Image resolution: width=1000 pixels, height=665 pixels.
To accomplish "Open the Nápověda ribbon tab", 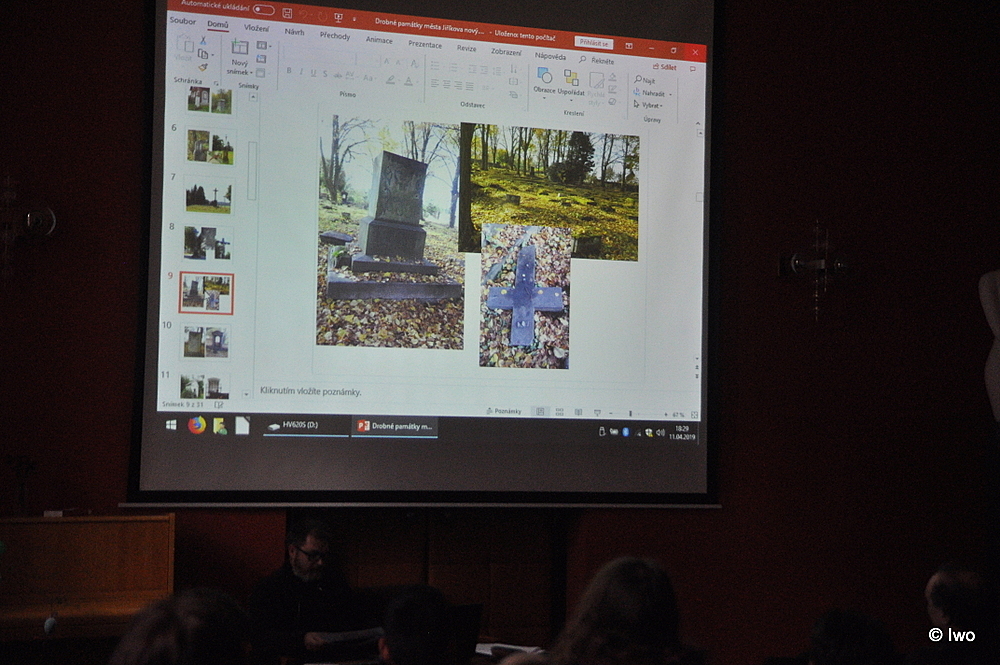I will [550, 56].
